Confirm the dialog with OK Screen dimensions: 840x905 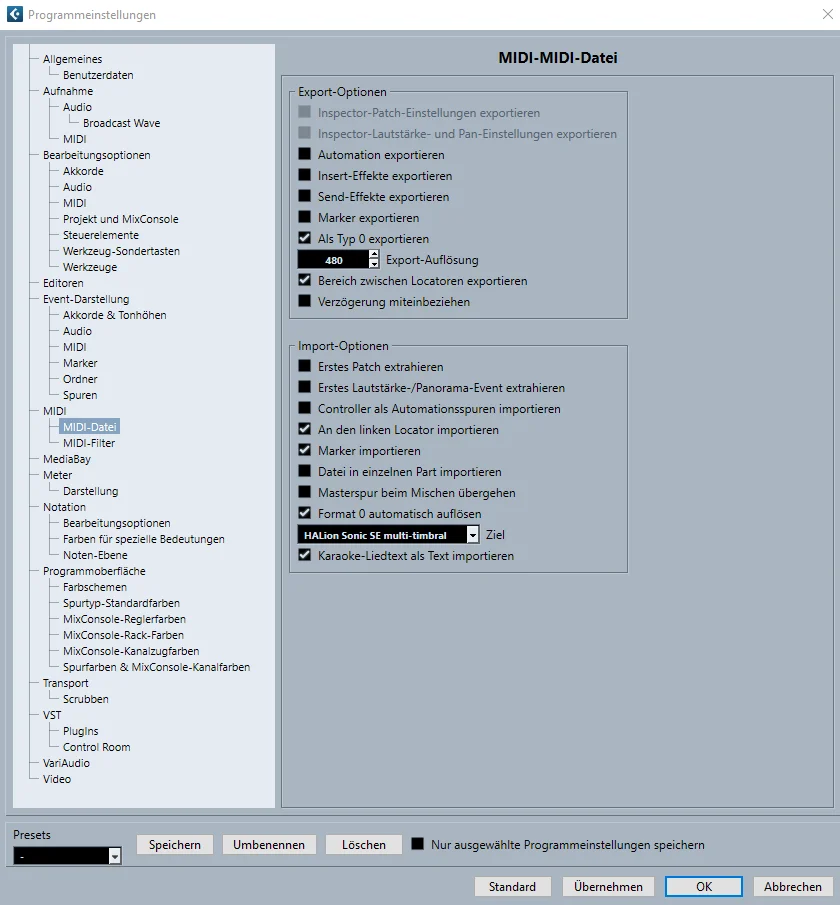point(704,887)
